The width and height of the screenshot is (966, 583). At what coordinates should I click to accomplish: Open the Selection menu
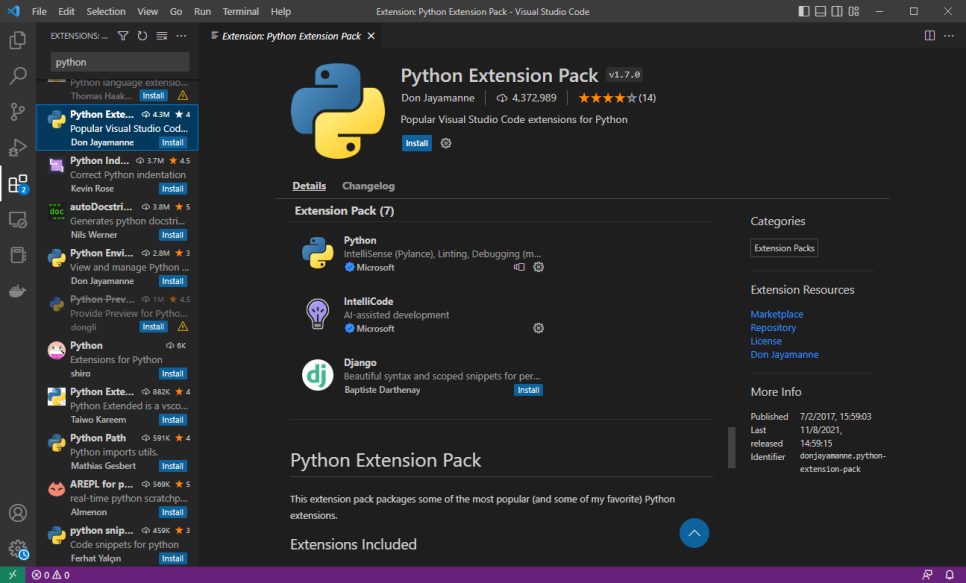pyautogui.click(x=105, y=11)
